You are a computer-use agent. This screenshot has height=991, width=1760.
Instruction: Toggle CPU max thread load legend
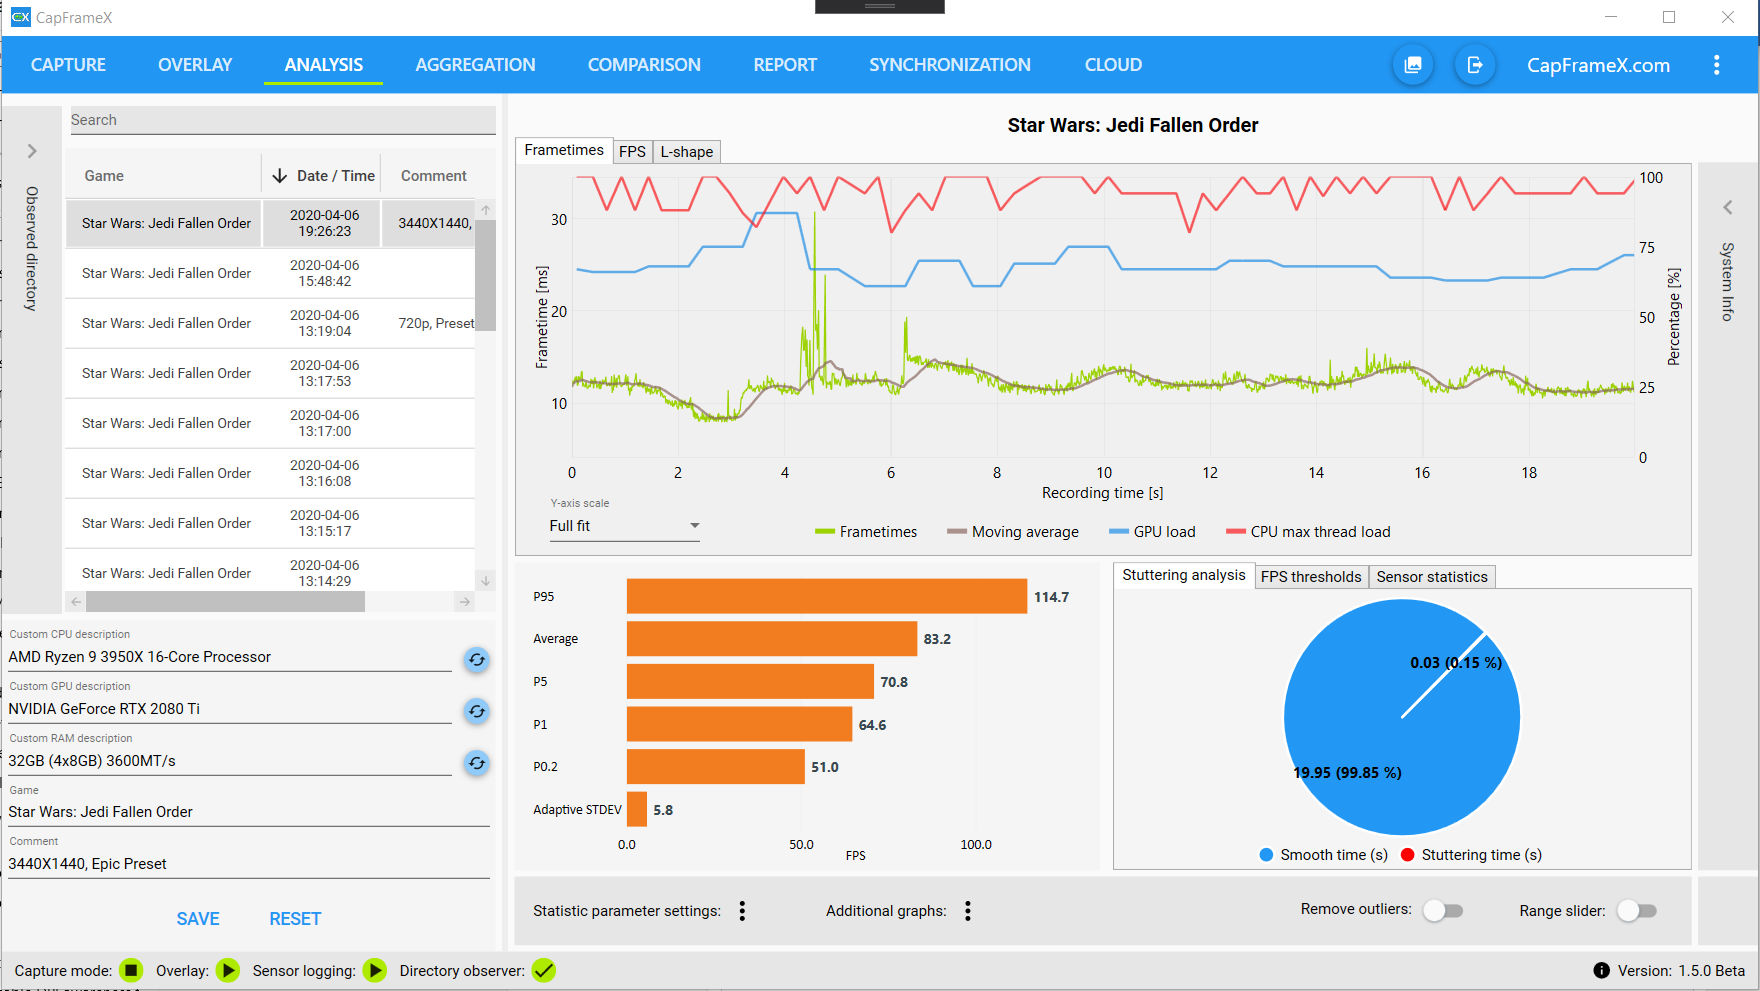click(x=1308, y=532)
